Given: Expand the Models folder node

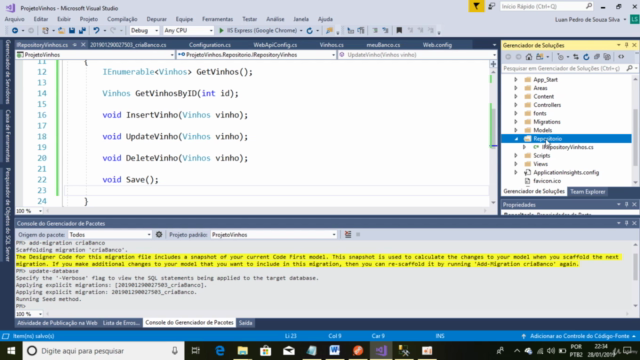Looking at the screenshot, I should click(x=516, y=130).
